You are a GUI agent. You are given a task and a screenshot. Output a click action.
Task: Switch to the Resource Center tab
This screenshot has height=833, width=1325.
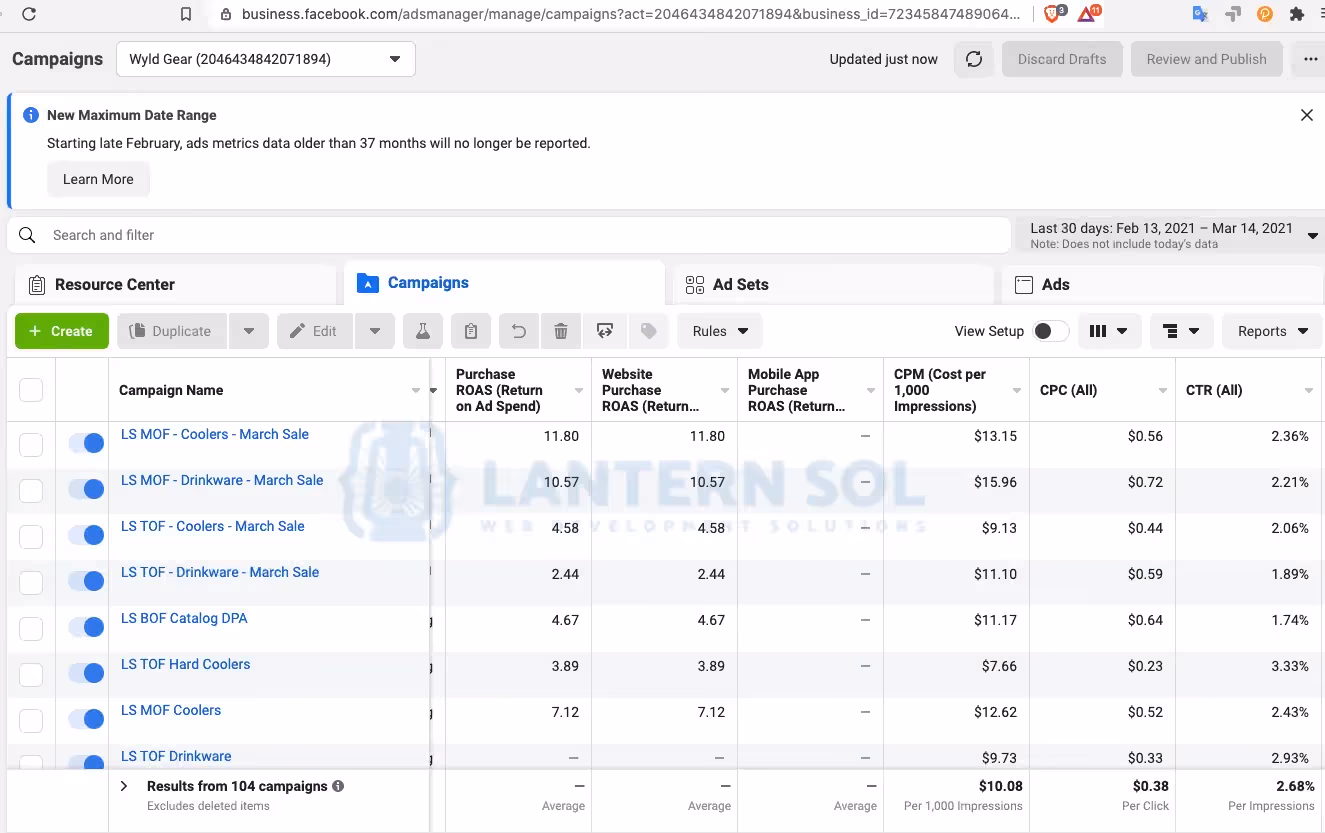coord(176,285)
